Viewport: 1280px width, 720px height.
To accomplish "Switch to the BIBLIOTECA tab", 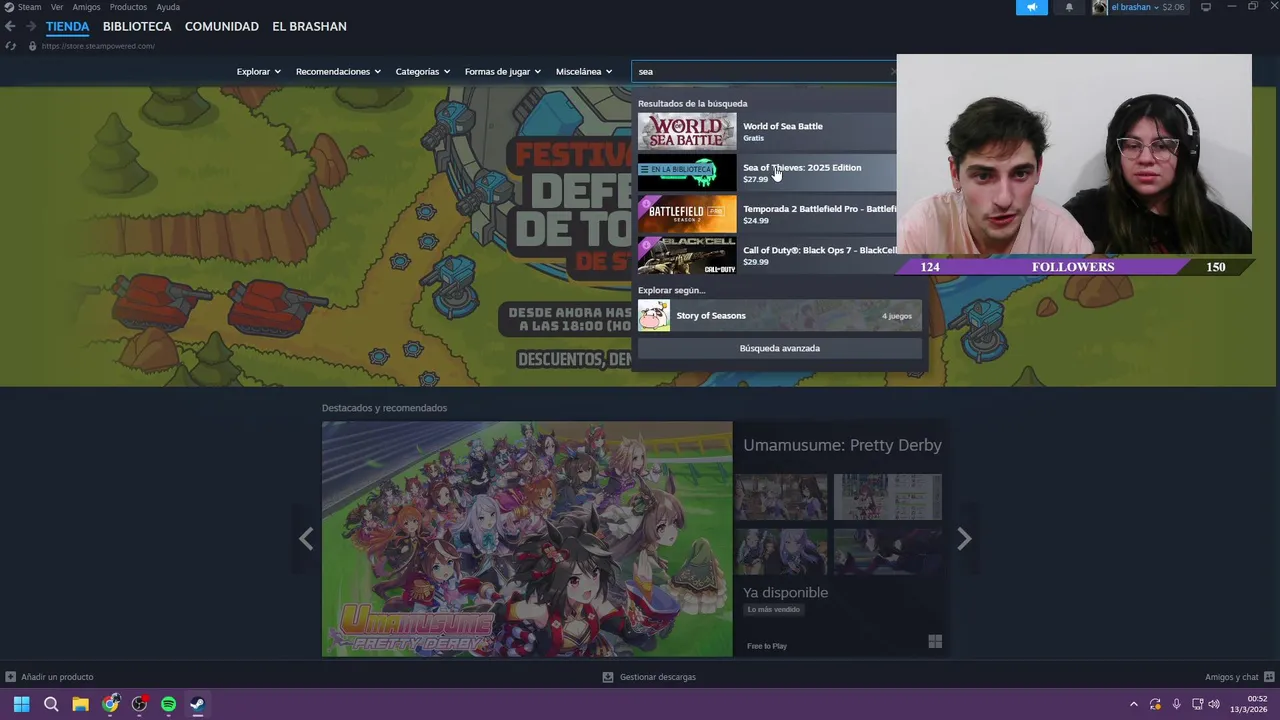I will tap(137, 27).
